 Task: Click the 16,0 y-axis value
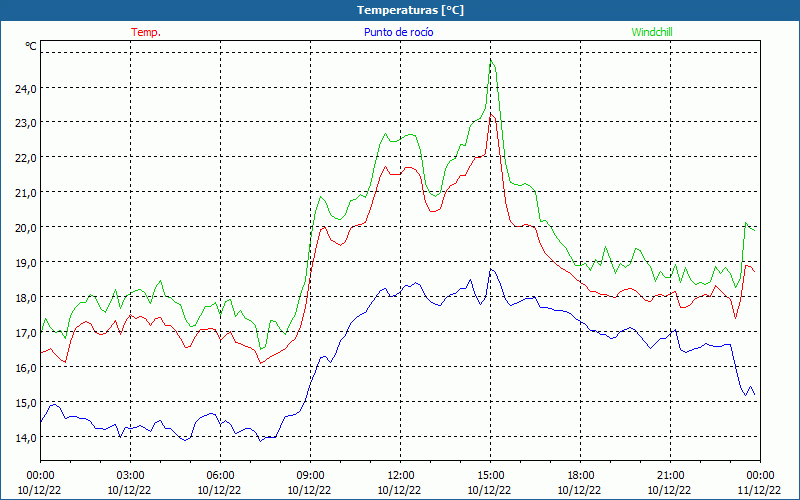(25, 368)
